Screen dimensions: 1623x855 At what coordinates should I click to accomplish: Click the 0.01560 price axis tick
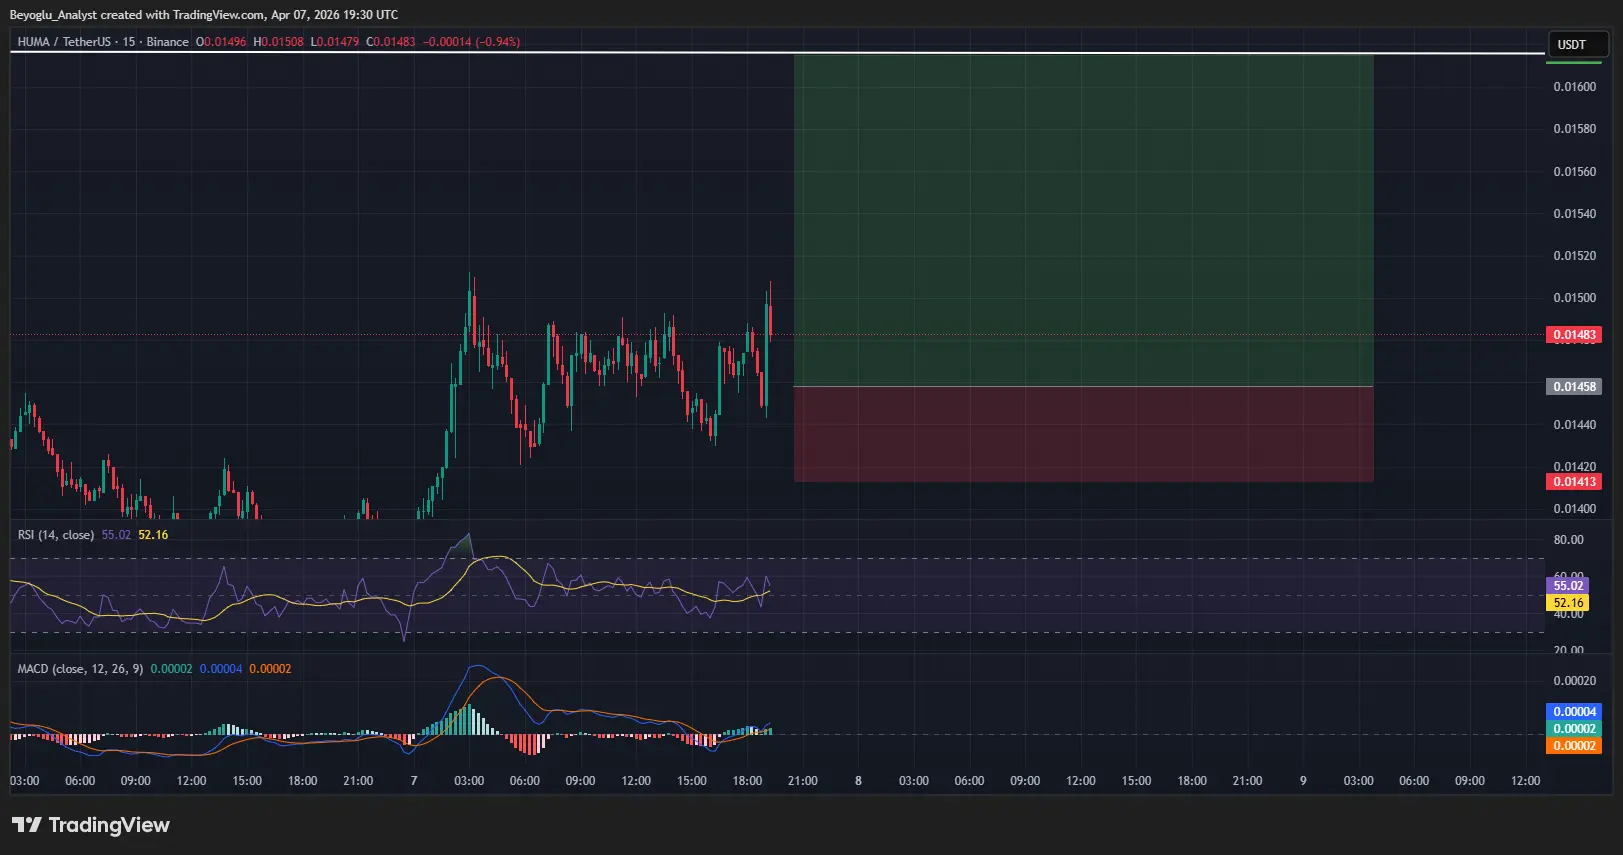(x=1575, y=172)
